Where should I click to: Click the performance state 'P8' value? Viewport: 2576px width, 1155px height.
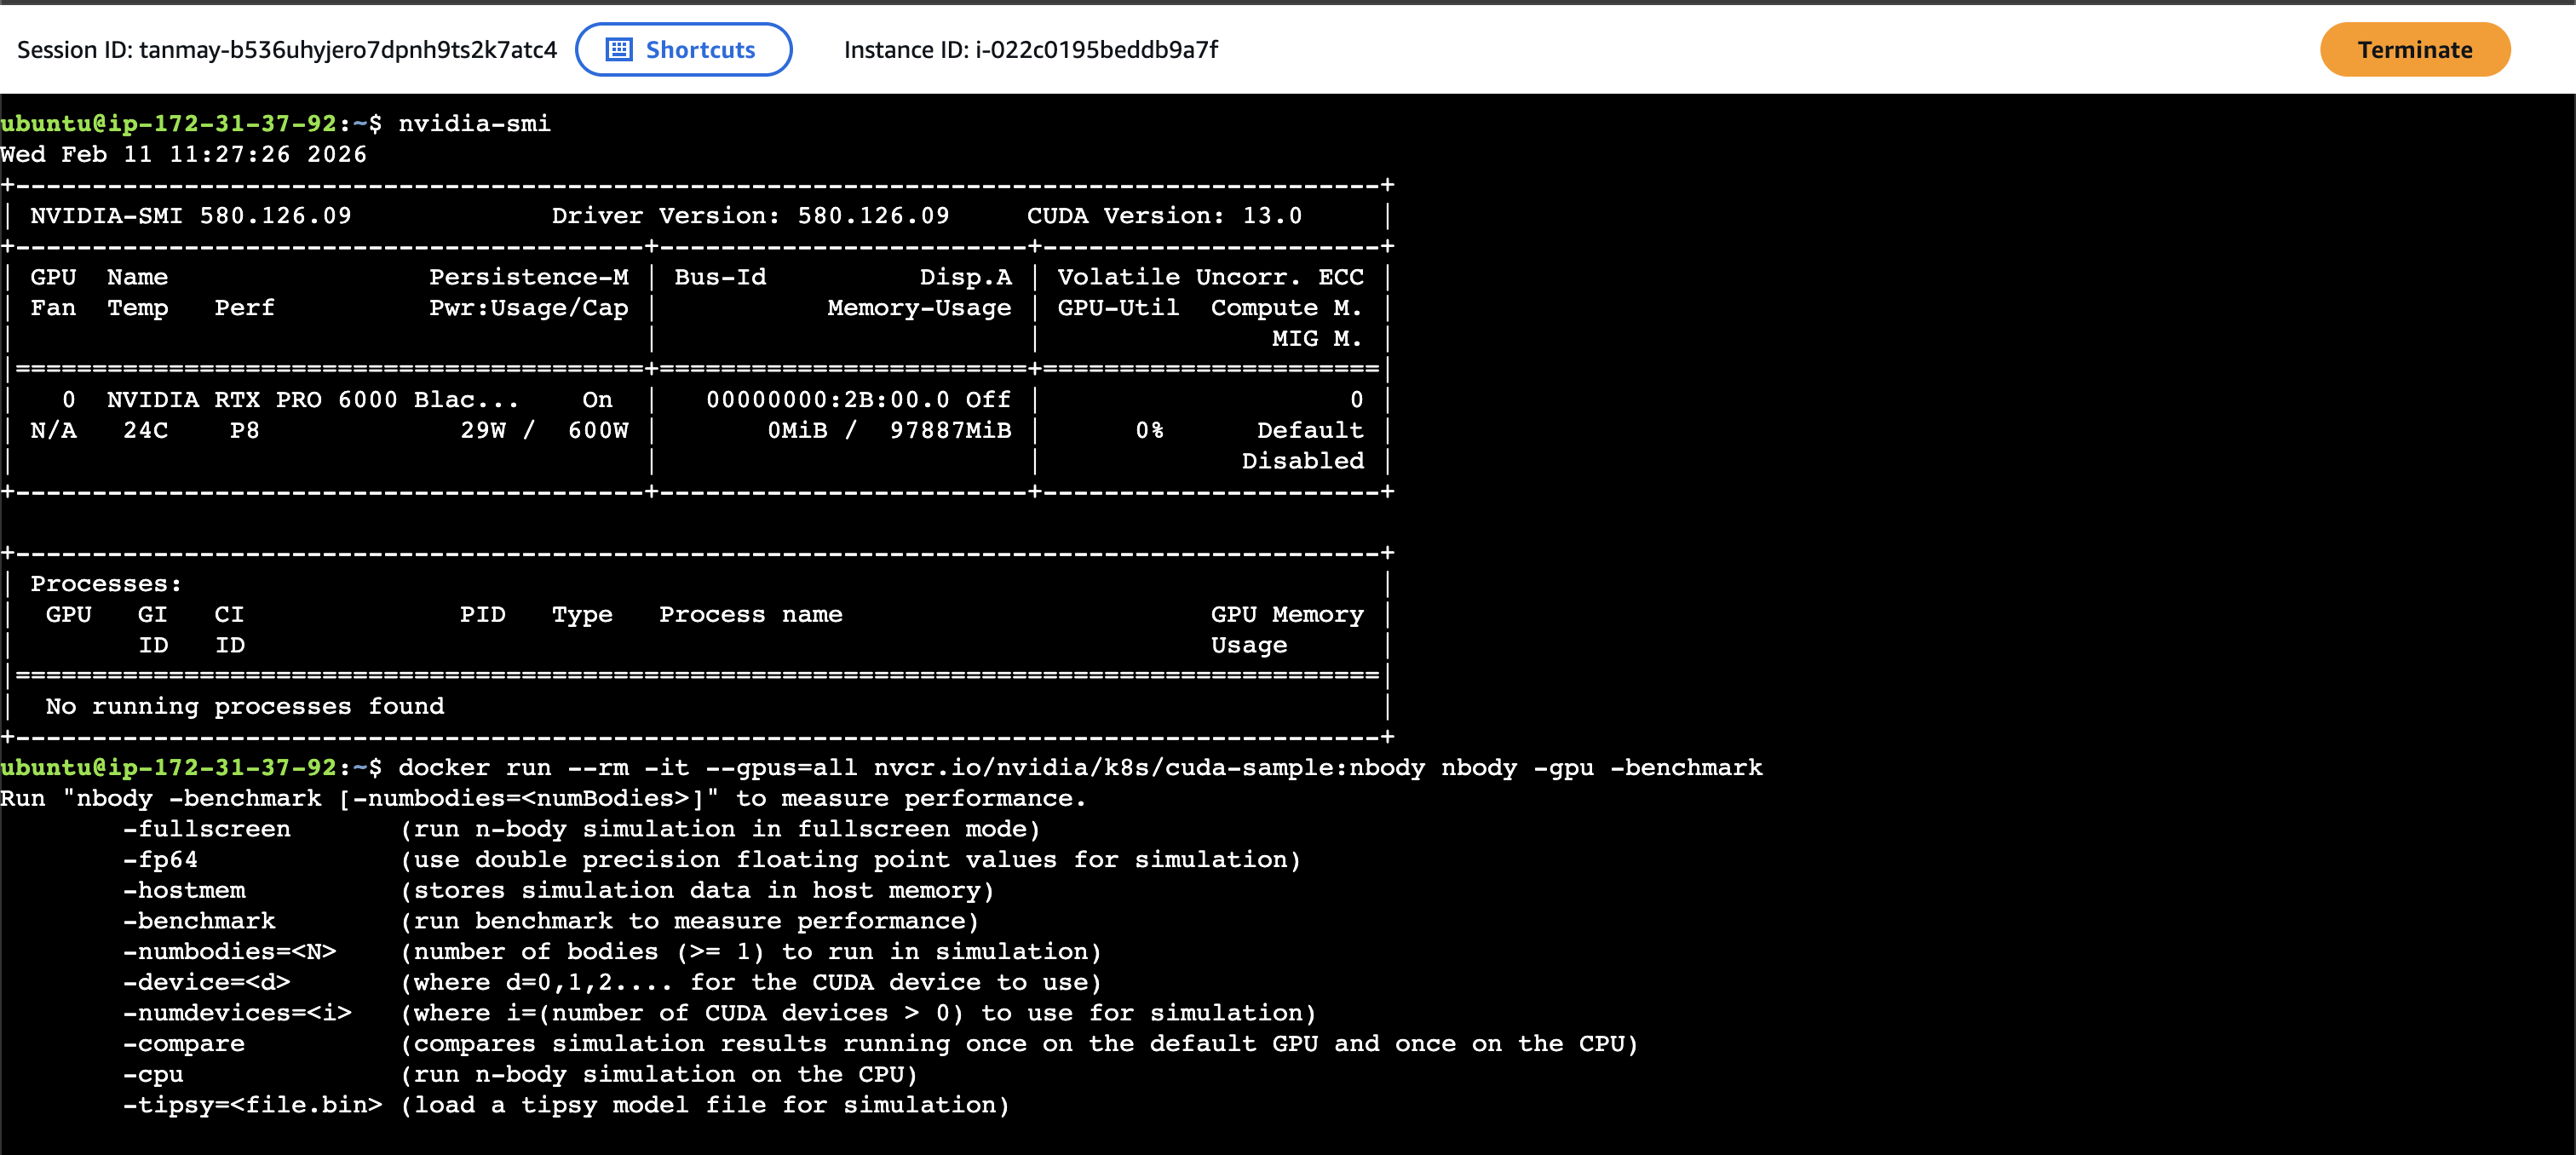click(245, 431)
